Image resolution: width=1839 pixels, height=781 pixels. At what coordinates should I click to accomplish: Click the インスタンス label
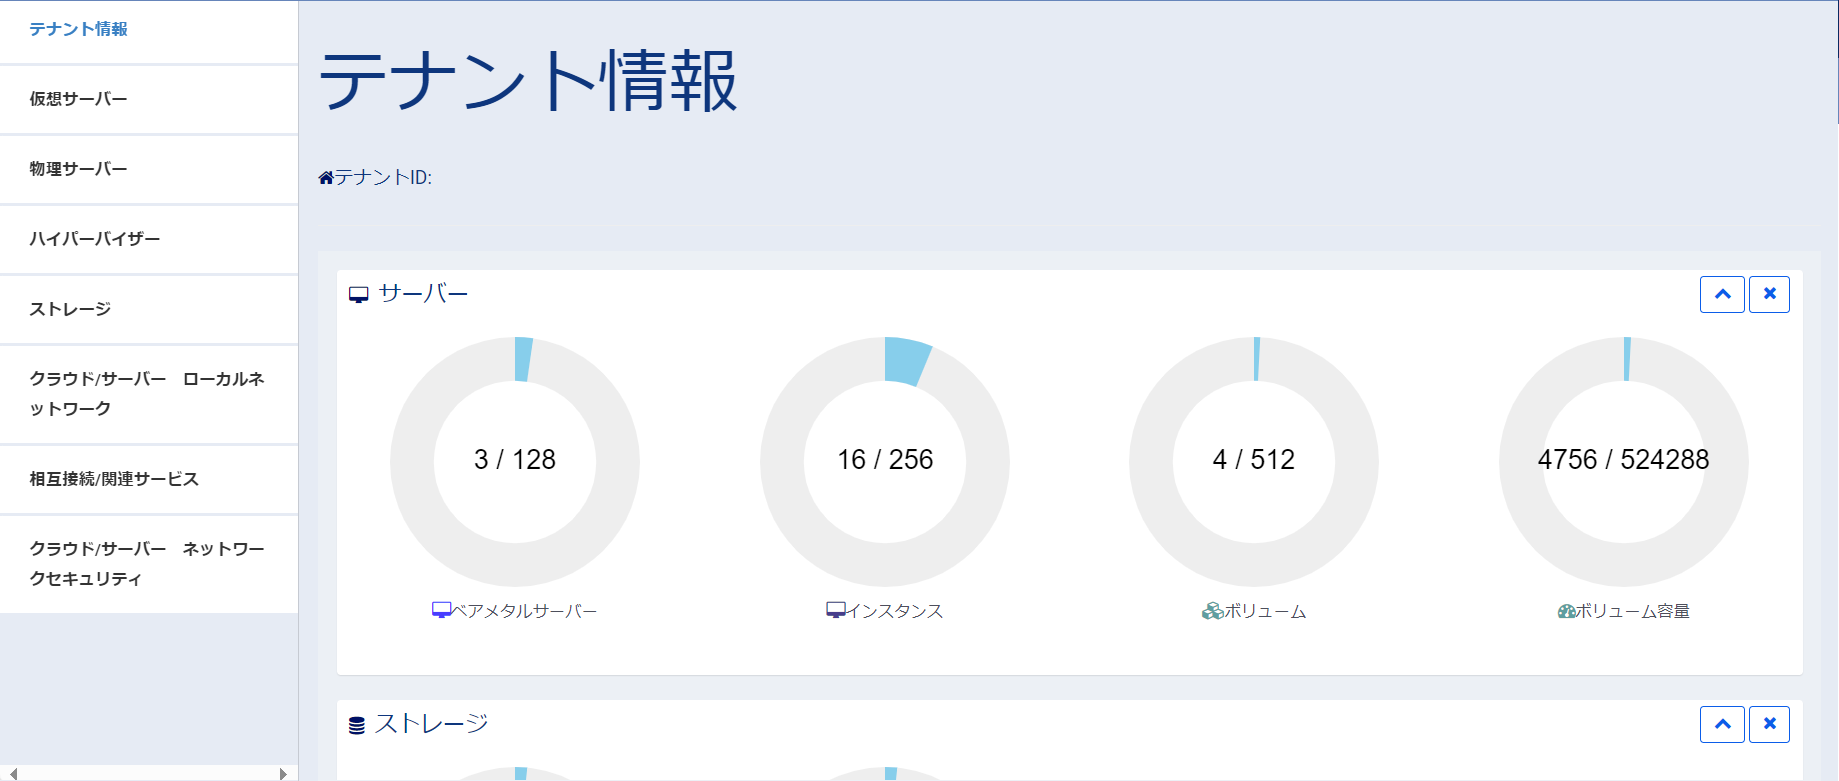895,611
